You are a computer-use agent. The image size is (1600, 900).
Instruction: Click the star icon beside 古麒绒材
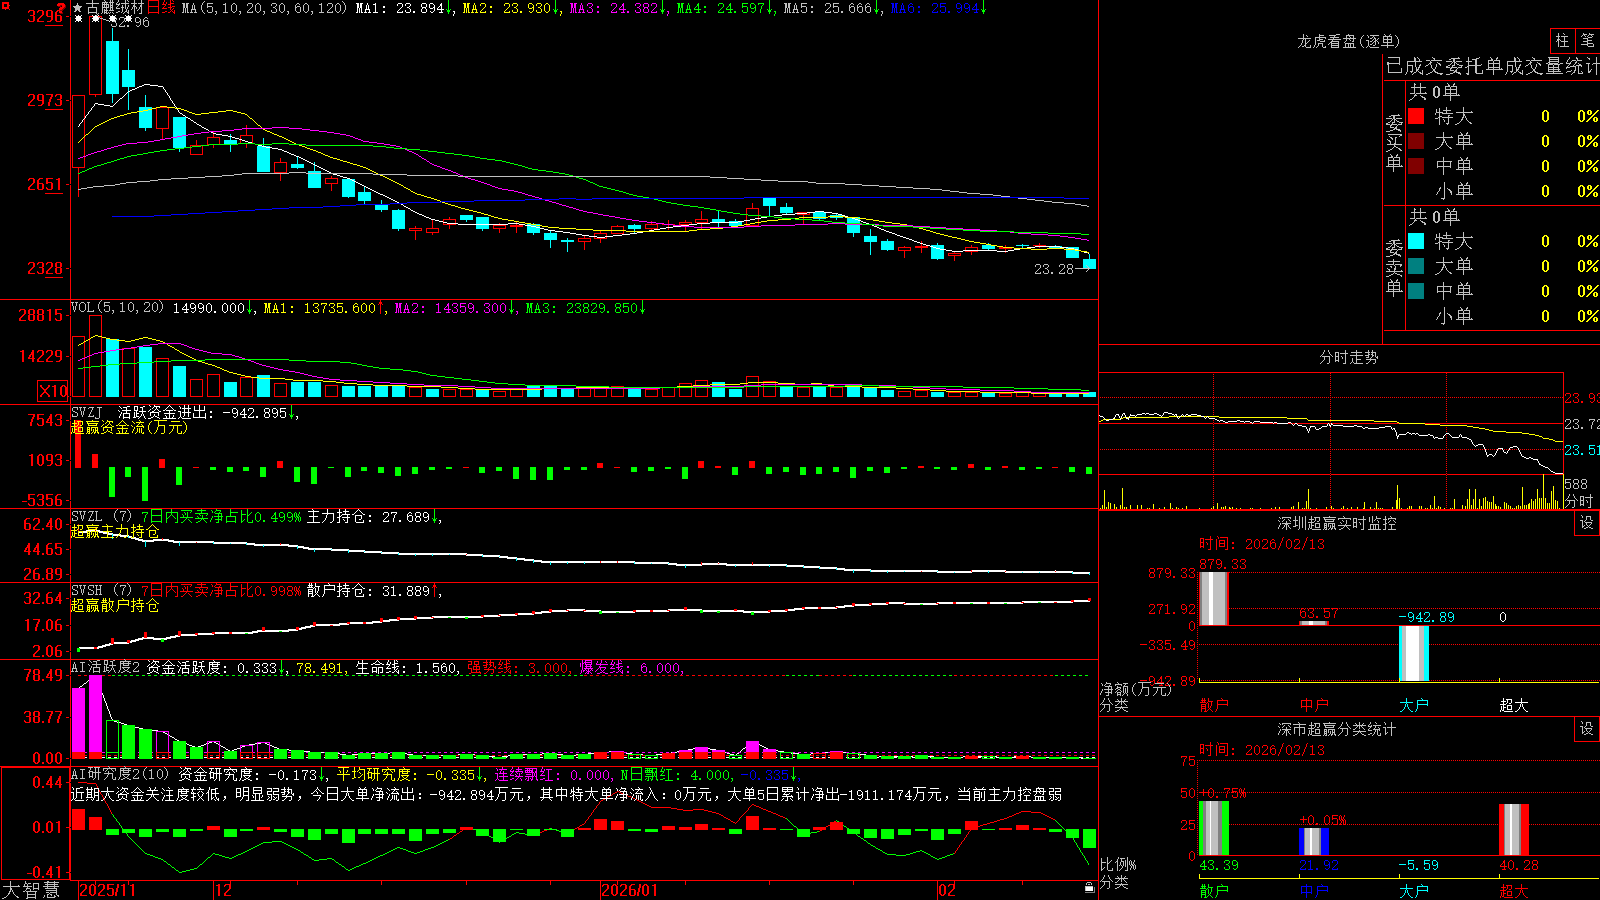click(x=78, y=8)
